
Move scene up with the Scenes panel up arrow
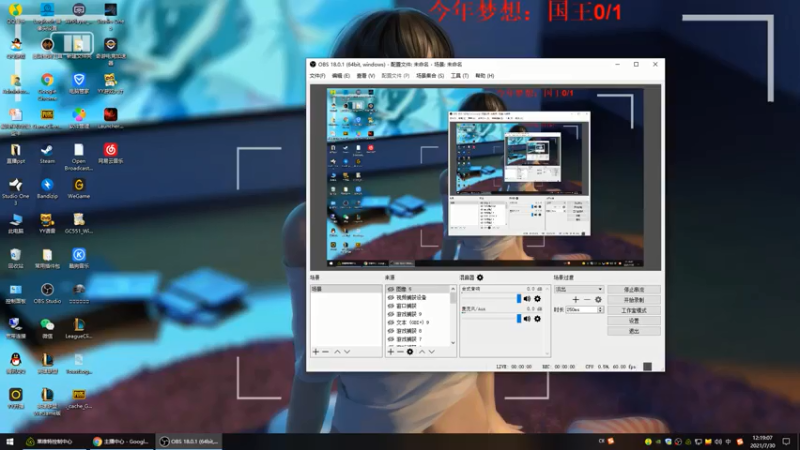337,352
